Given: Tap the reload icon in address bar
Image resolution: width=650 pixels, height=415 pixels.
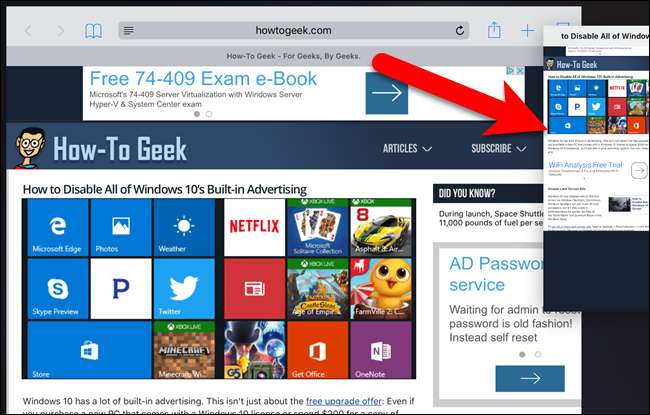Looking at the screenshot, I should (x=459, y=30).
